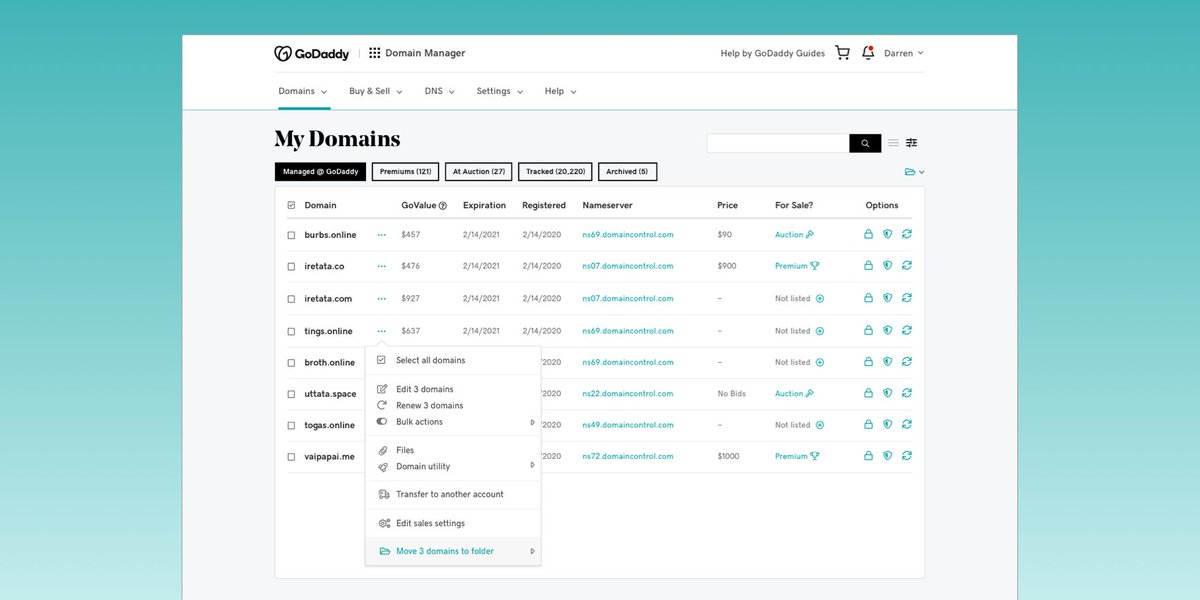Click the GoDaddy logo

tap(311, 53)
